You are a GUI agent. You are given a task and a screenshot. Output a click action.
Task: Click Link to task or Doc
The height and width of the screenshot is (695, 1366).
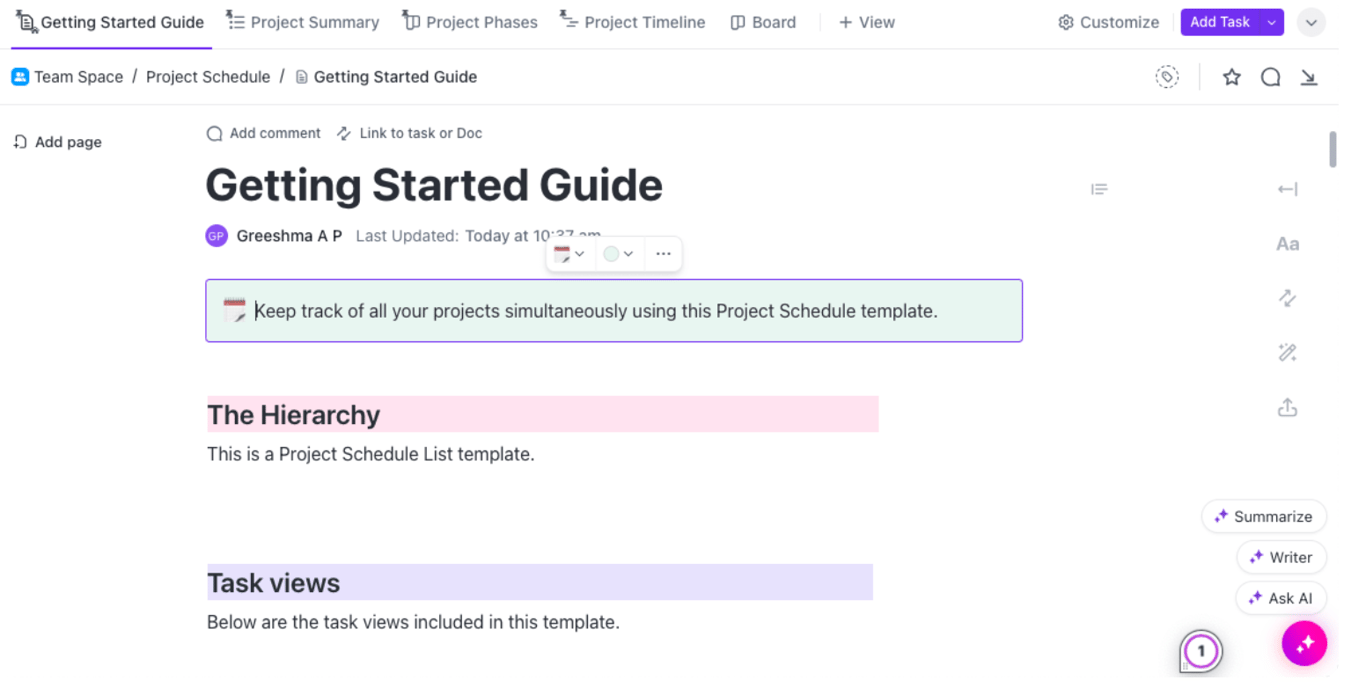410,133
